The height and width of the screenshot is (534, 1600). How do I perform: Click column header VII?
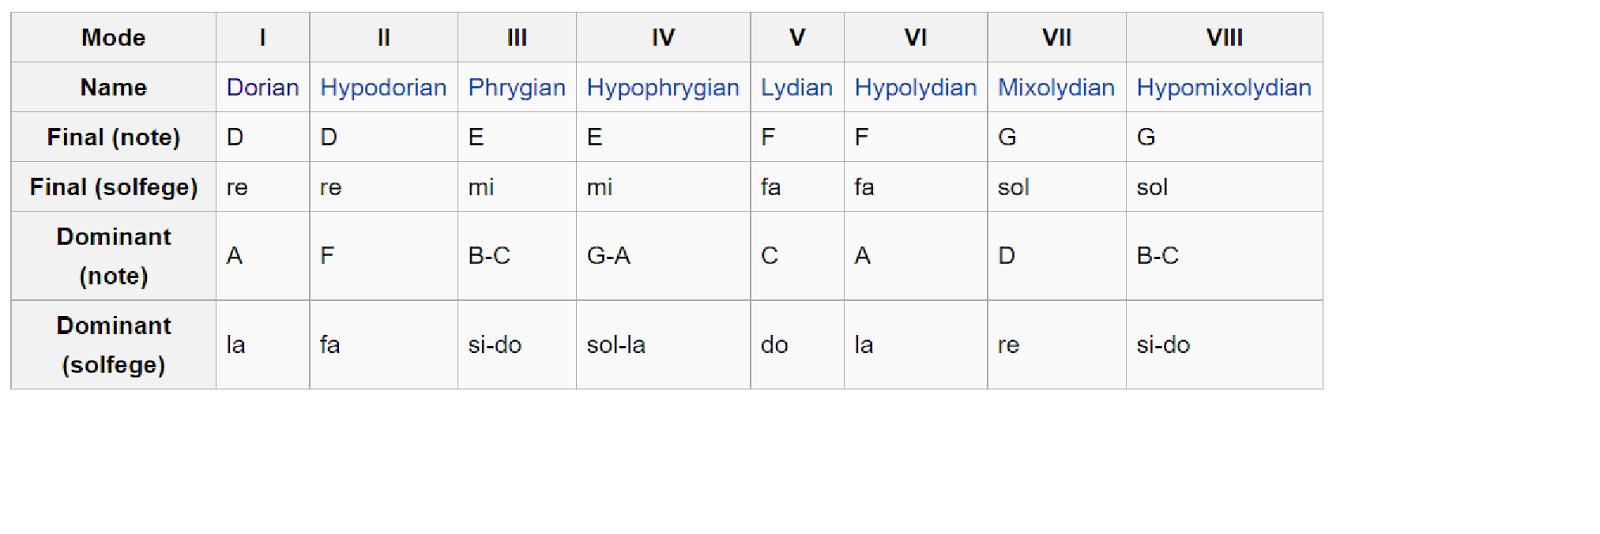pos(1057,37)
